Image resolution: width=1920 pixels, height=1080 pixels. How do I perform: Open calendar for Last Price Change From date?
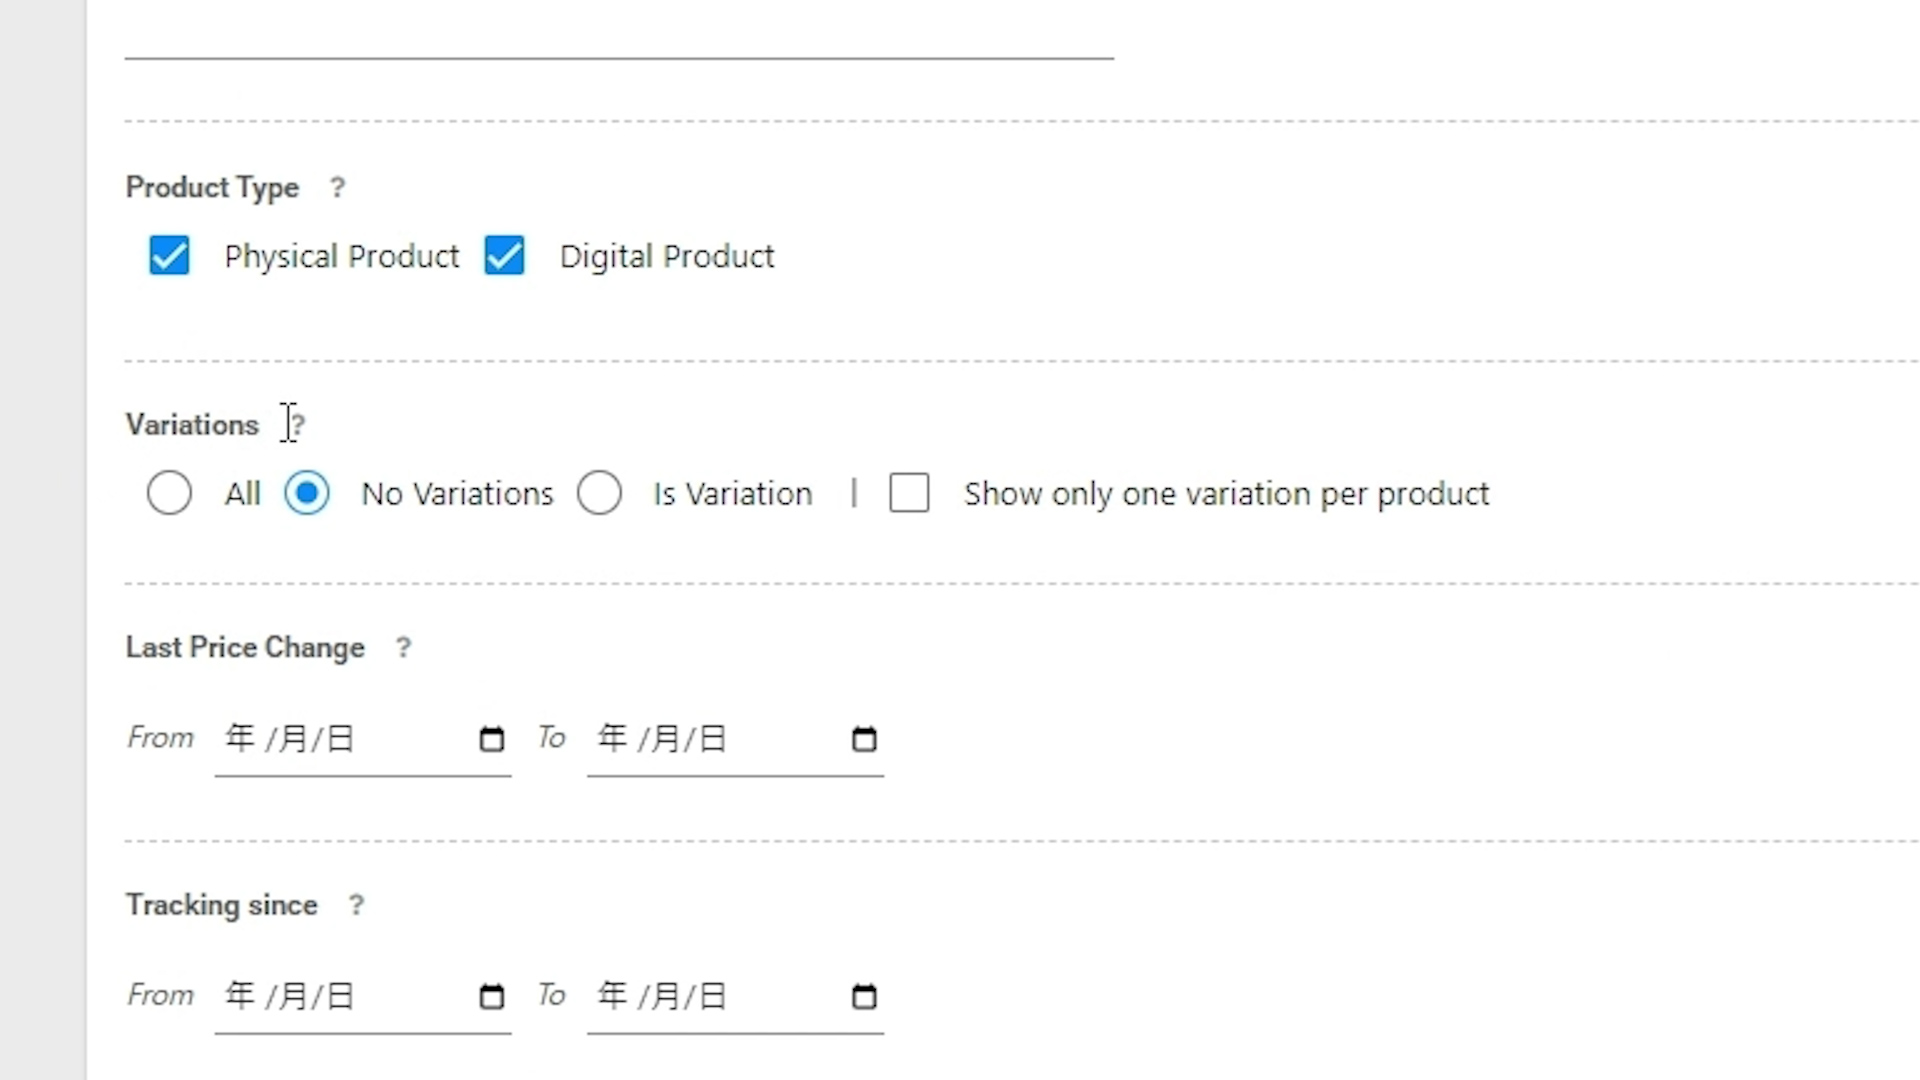tap(491, 740)
